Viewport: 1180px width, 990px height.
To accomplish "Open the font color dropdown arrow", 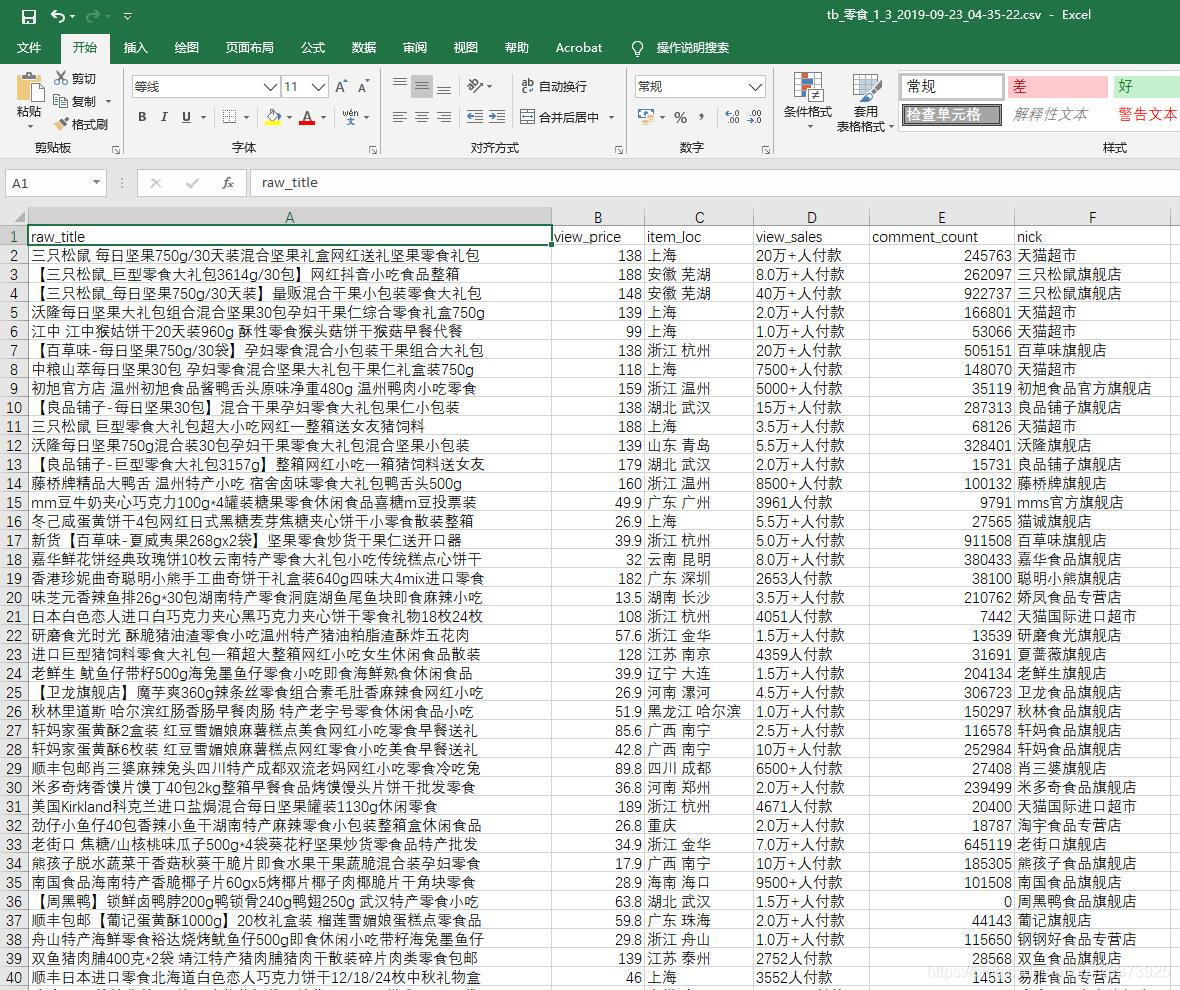I will click(x=324, y=118).
